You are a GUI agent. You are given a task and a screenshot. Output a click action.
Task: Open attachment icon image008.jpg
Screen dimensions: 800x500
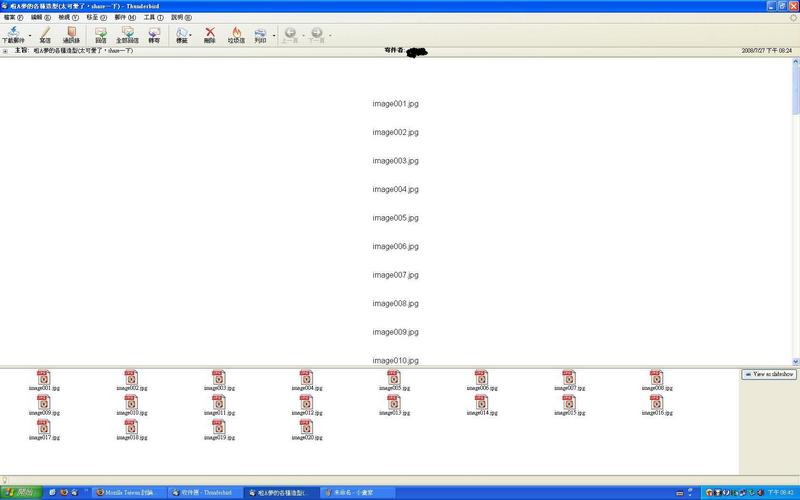point(657,378)
